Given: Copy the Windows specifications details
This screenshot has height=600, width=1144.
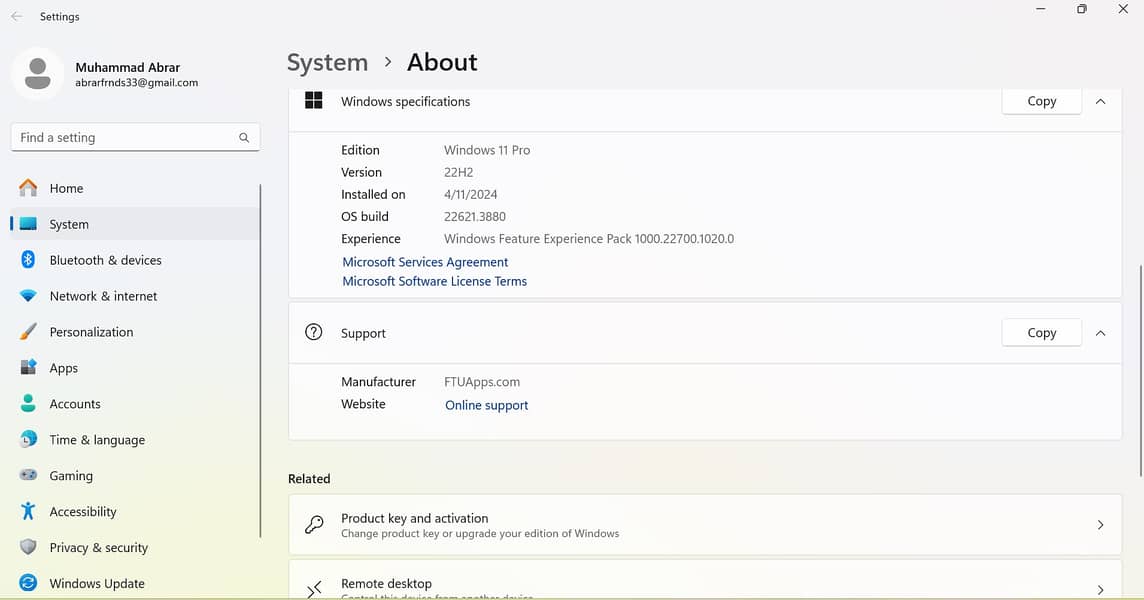Looking at the screenshot, I should pos(1041,101).
